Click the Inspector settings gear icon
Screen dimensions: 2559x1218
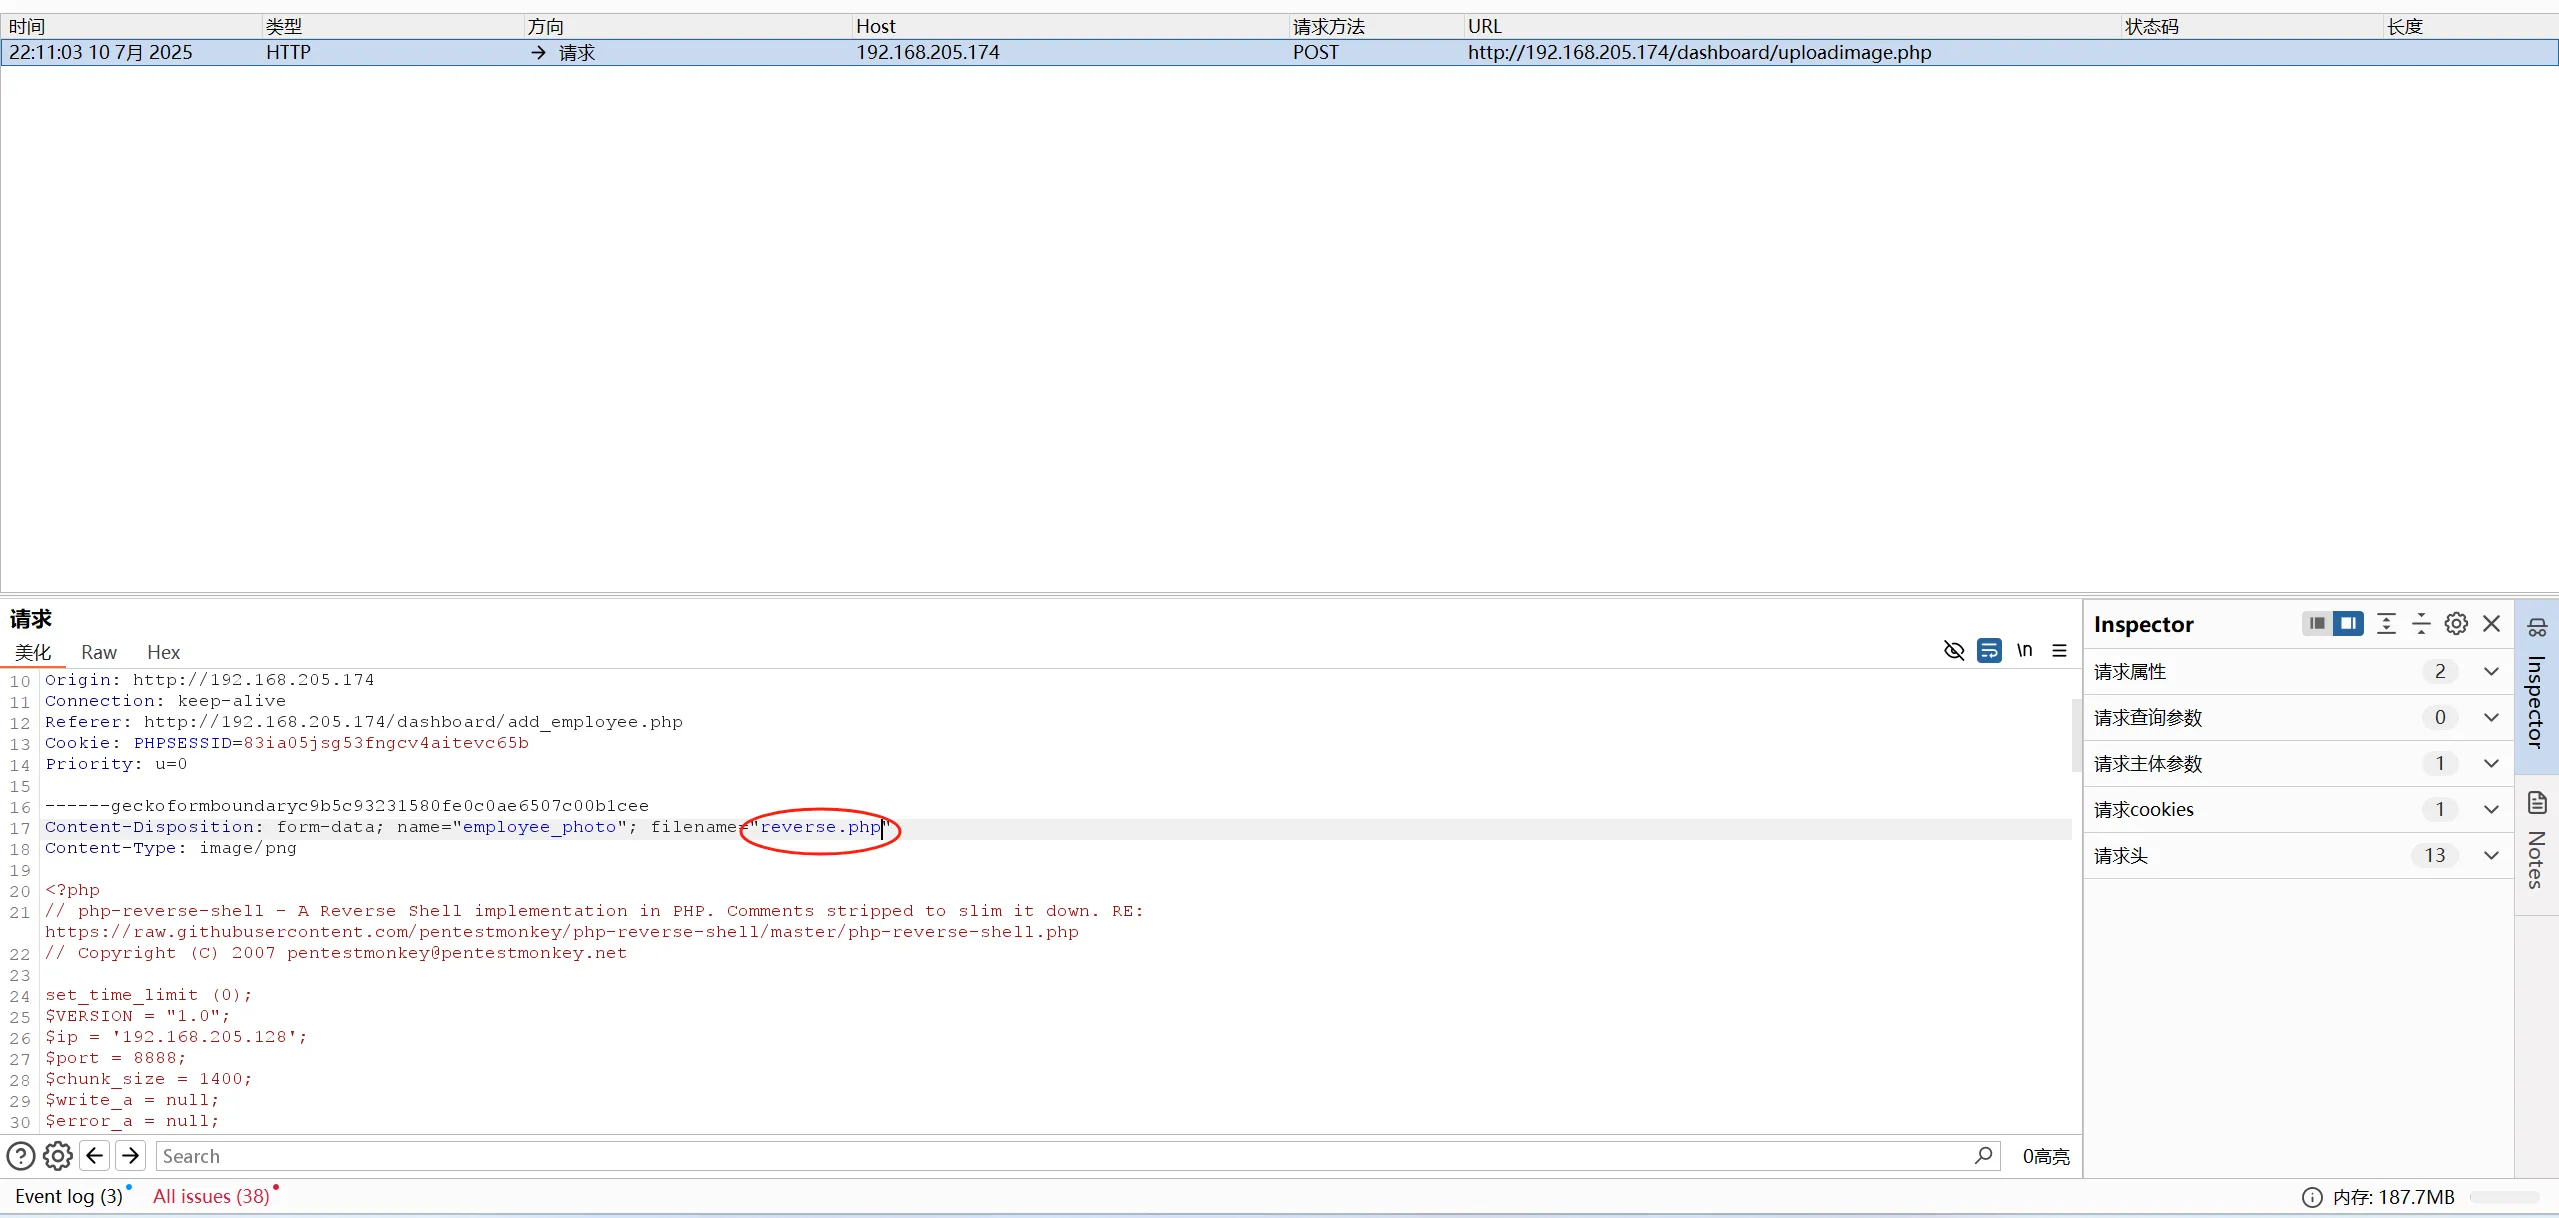[x=2455, y=624]
